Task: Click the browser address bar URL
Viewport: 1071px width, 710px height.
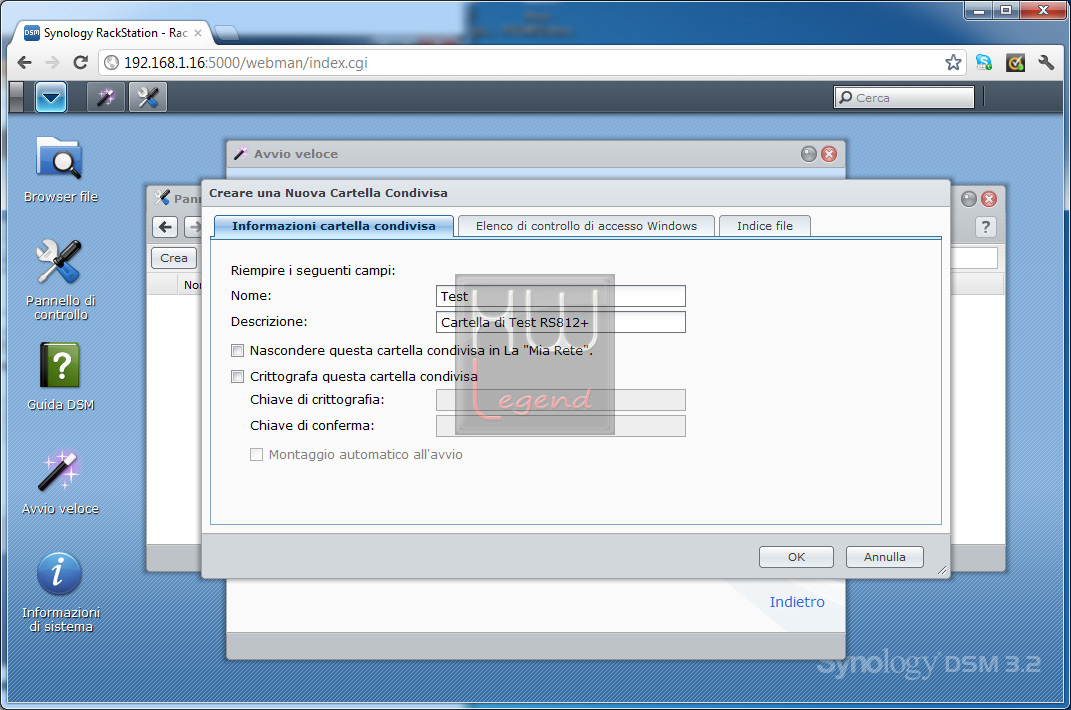Action: click(246, 63)
